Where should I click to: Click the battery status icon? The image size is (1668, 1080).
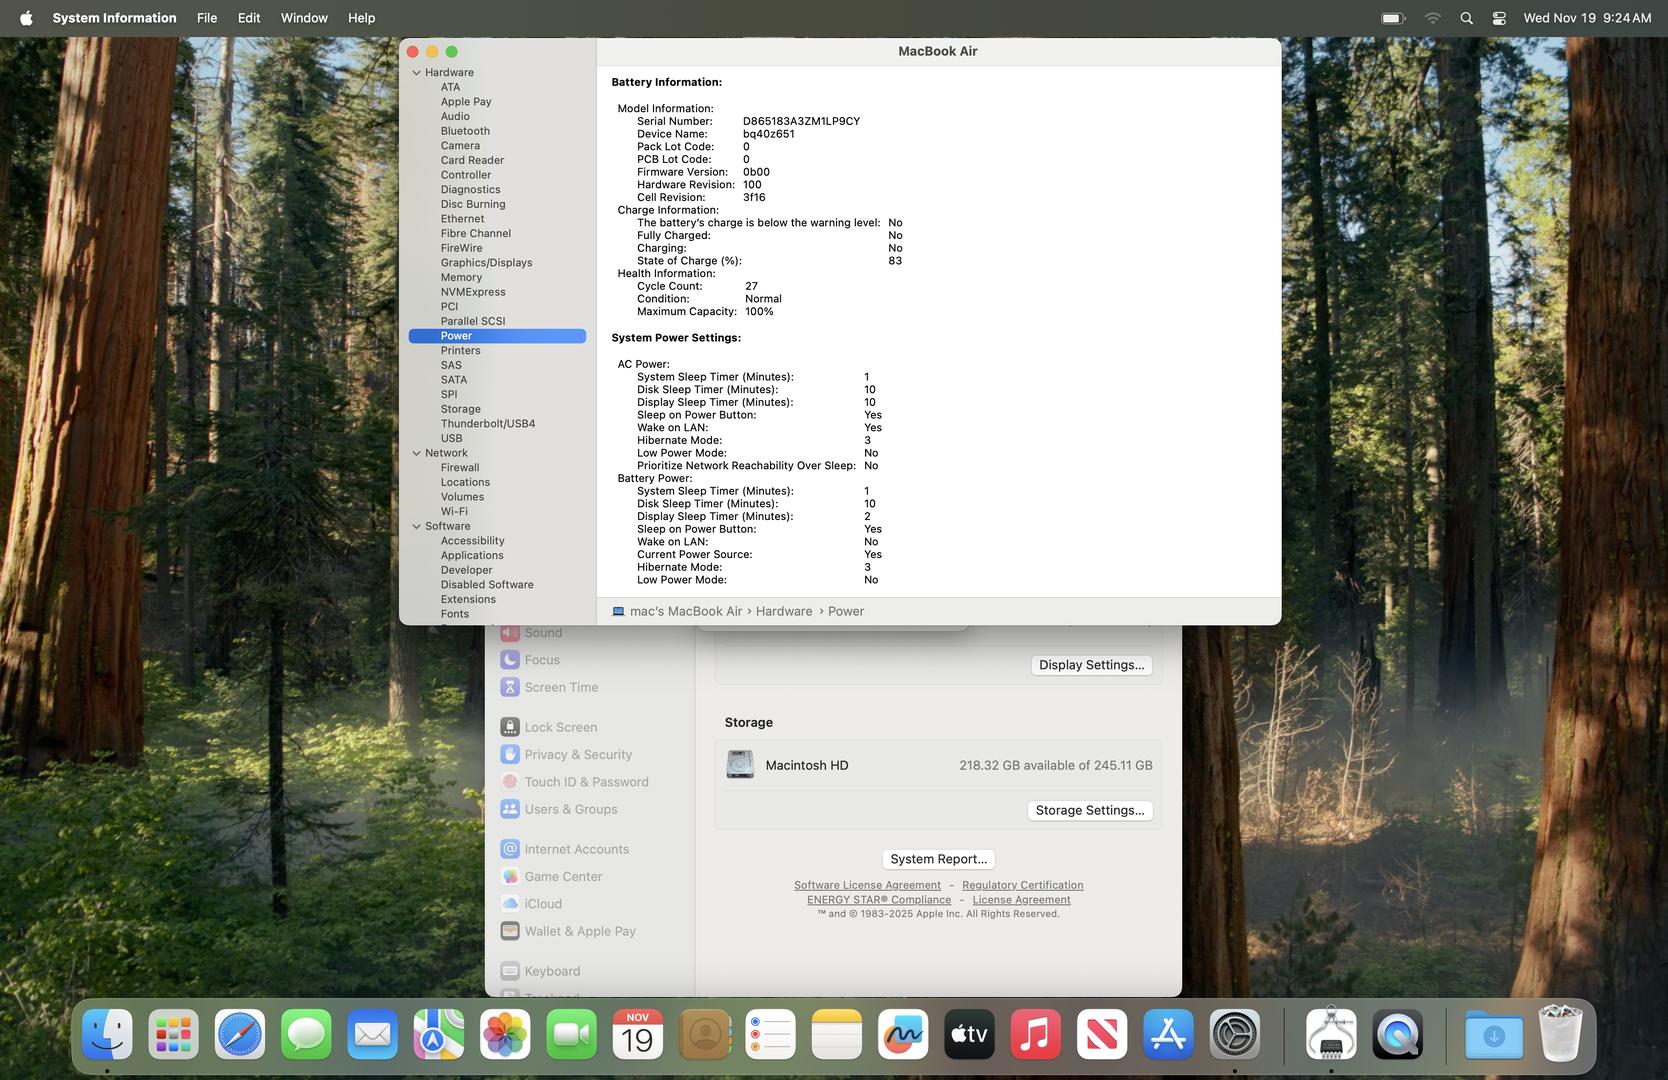1393,18
